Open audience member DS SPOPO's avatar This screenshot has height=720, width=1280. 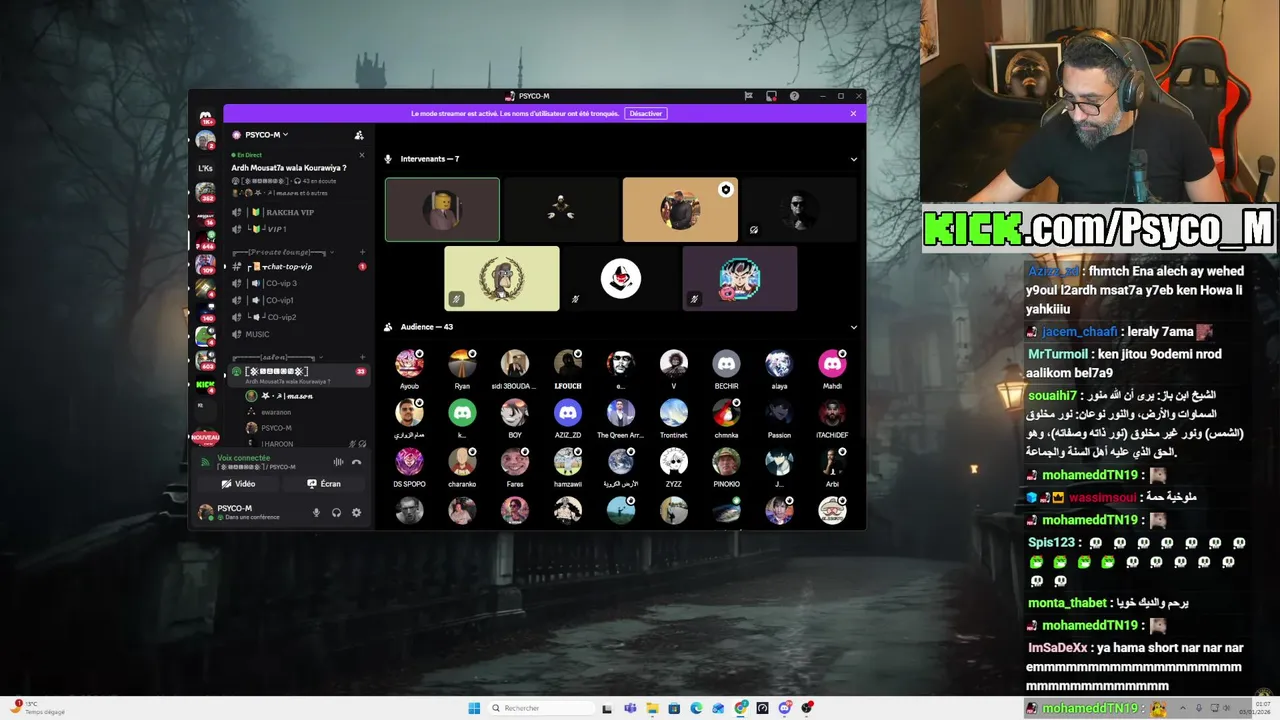point(409,461)
